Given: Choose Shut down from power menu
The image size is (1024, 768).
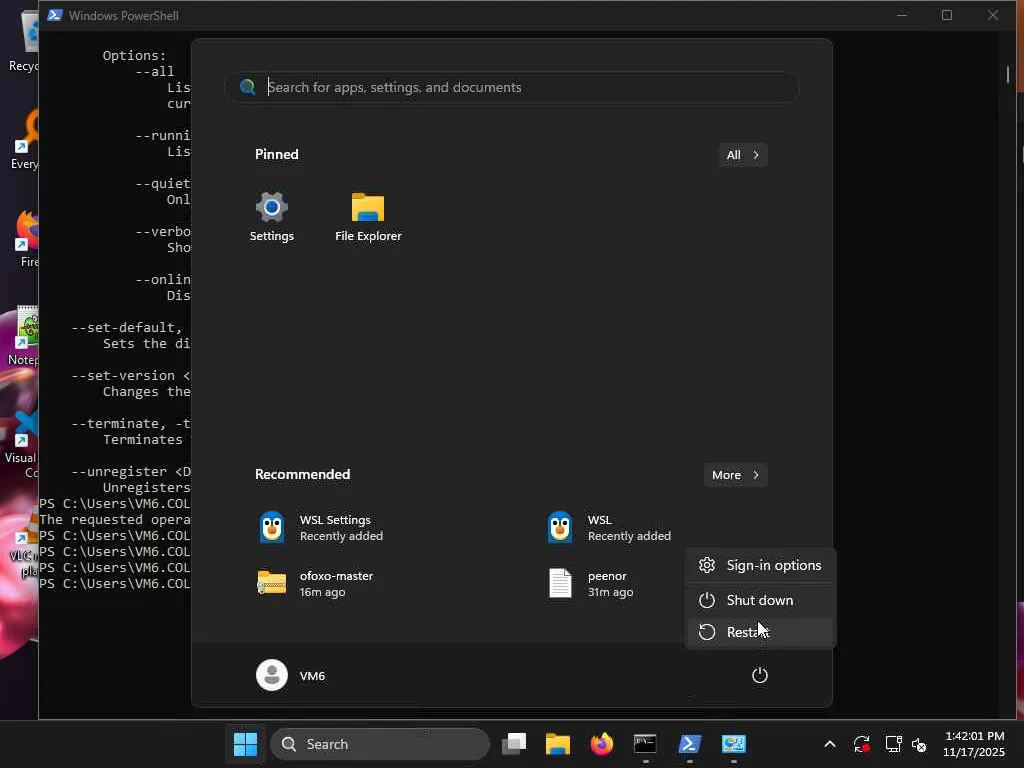Looking at the screenshot, I should (760, 600).
